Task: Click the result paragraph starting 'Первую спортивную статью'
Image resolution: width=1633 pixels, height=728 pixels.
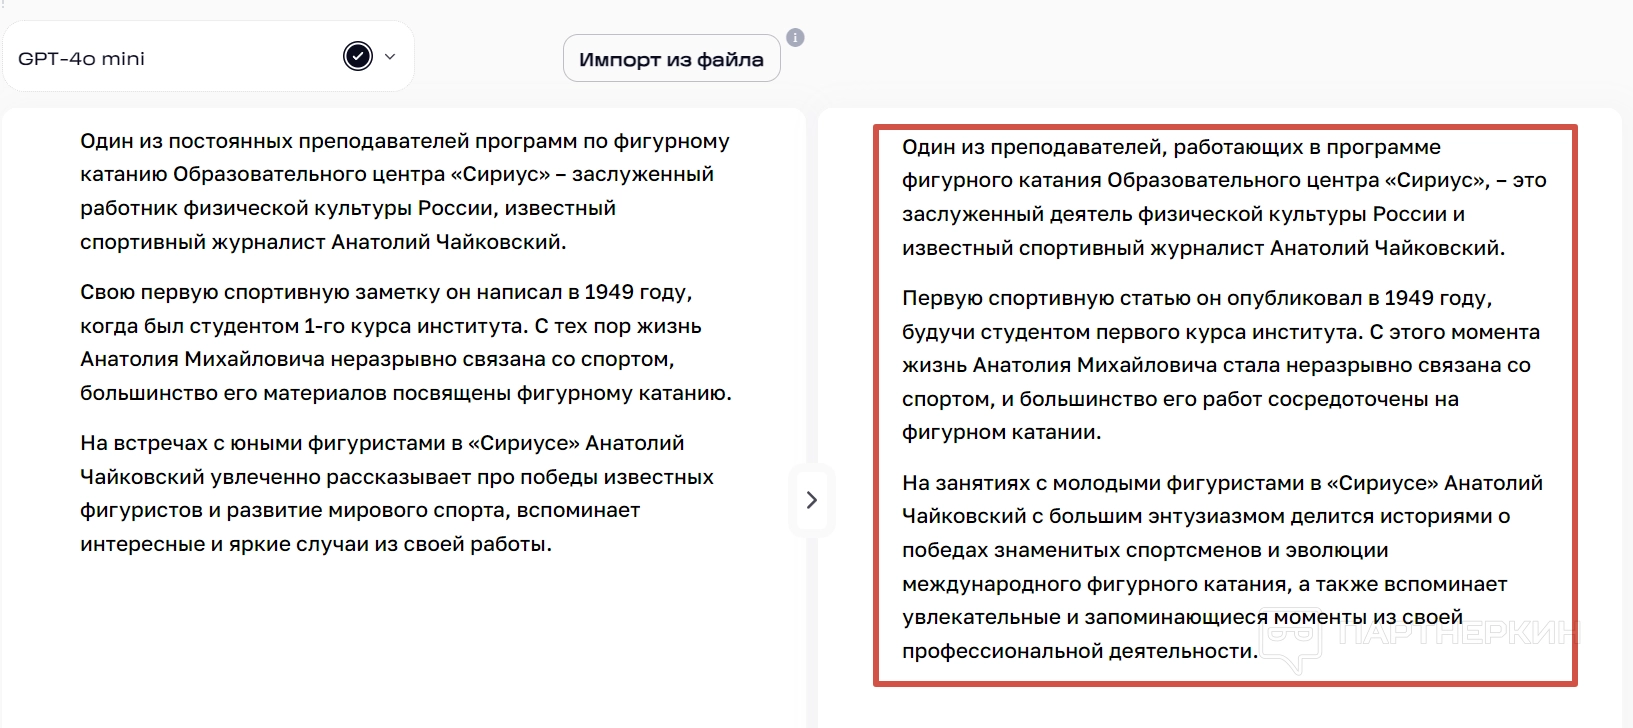Action: tap(1220, 365)
